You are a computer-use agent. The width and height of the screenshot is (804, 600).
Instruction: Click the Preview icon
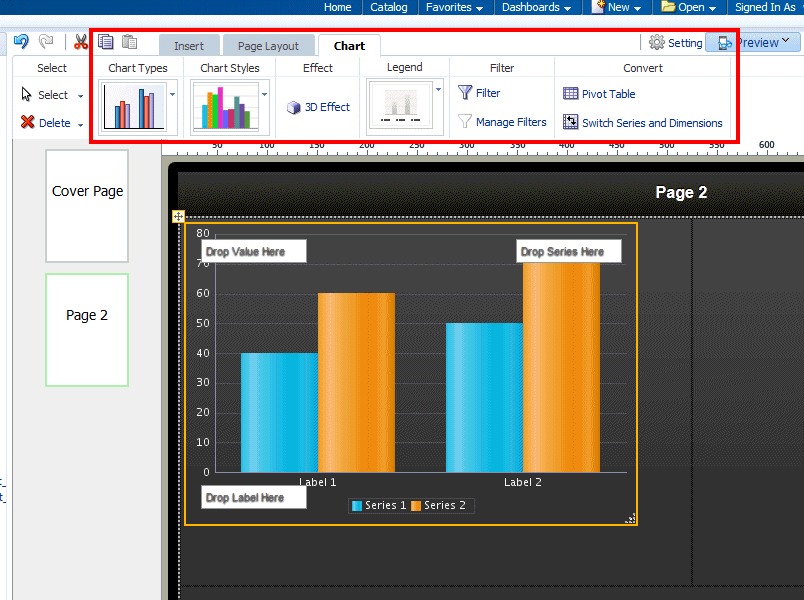725,43
